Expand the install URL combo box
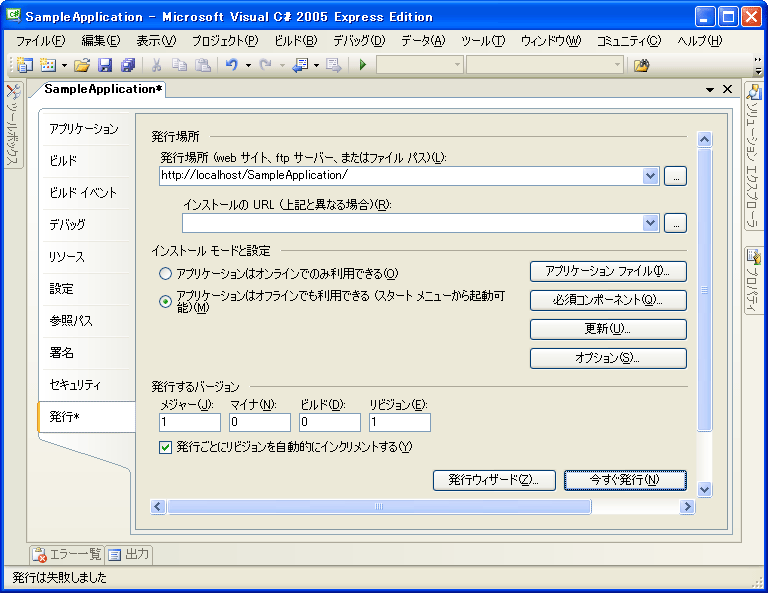This screenshot has width=768, height=593. 650,223
